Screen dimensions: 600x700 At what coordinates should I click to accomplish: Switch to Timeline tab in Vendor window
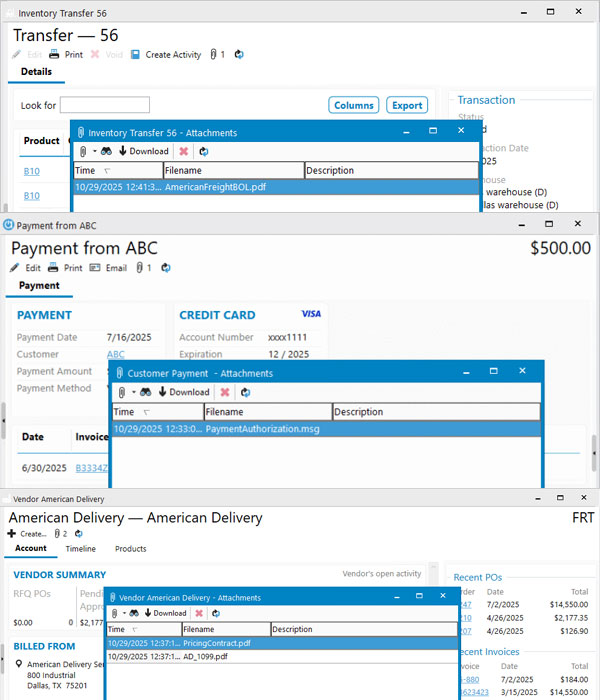[x=81, y=549]
